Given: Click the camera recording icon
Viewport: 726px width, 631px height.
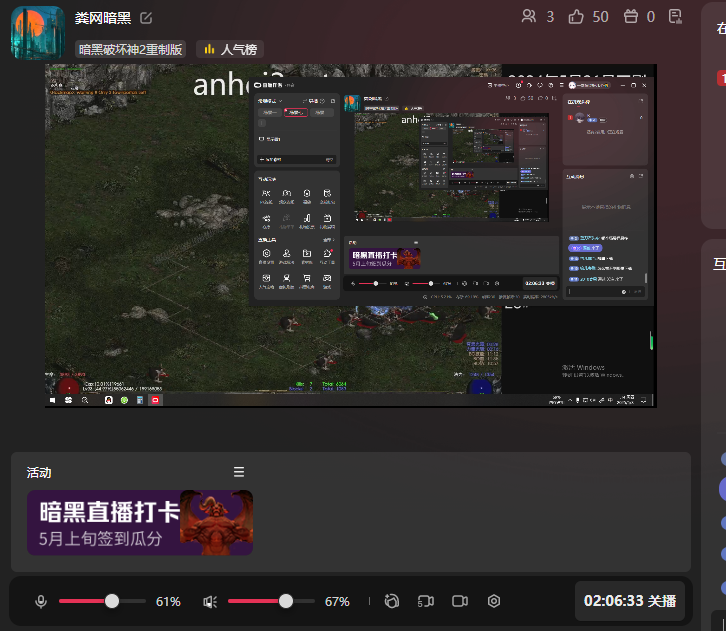Looking at the screenshot, I should [460, 601].
